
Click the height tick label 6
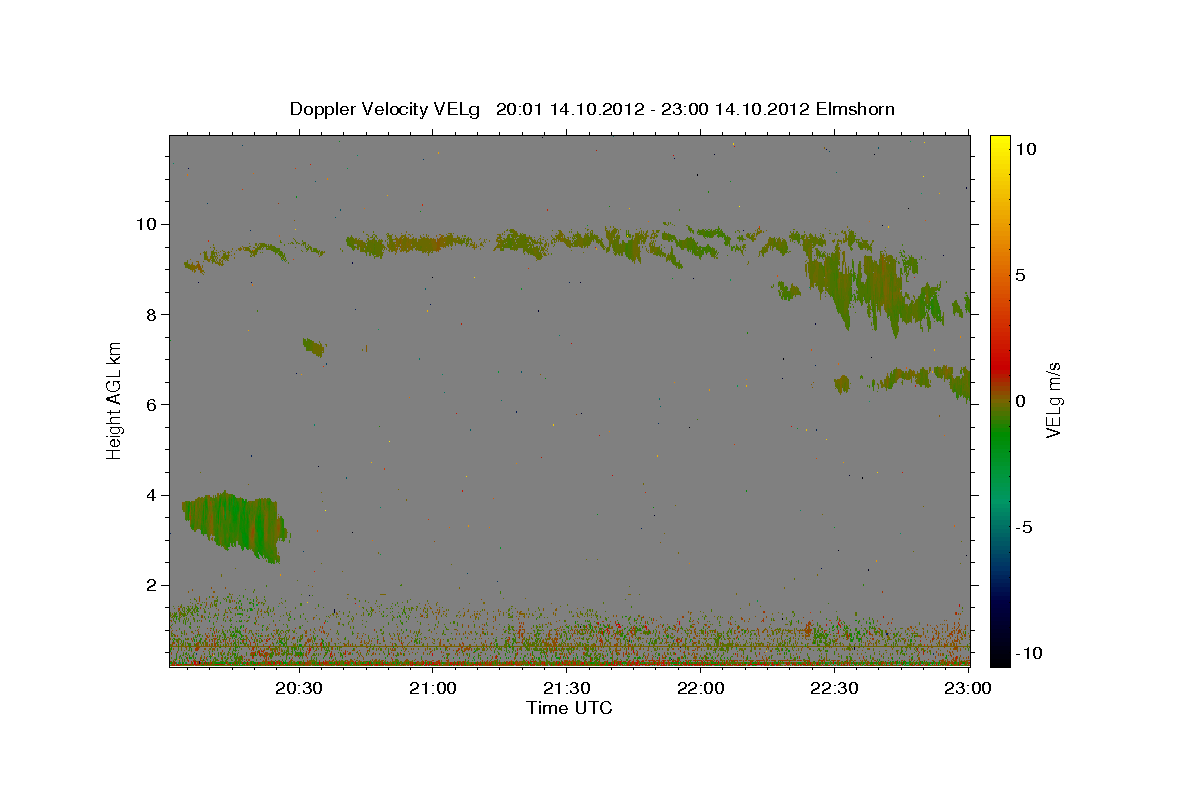pyautogui.click(x=153, y=404)
